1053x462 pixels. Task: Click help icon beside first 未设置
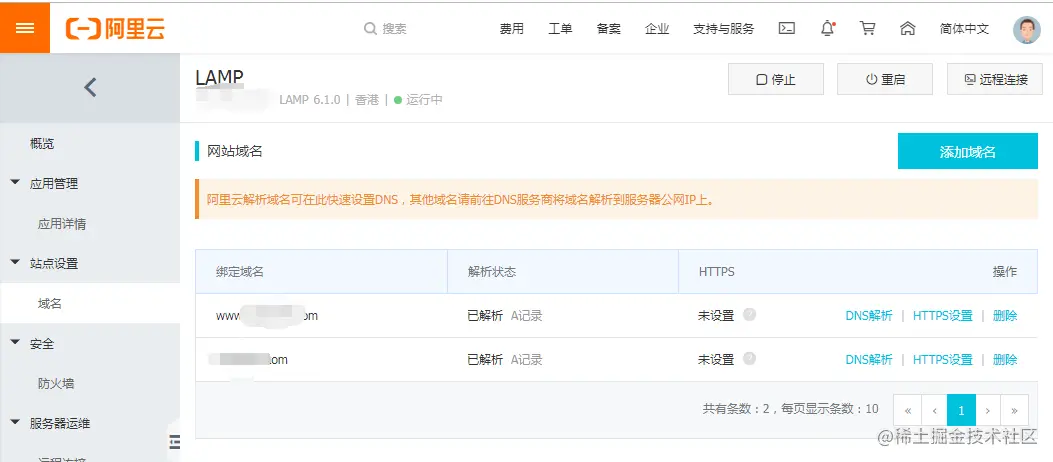click(749, 314)
